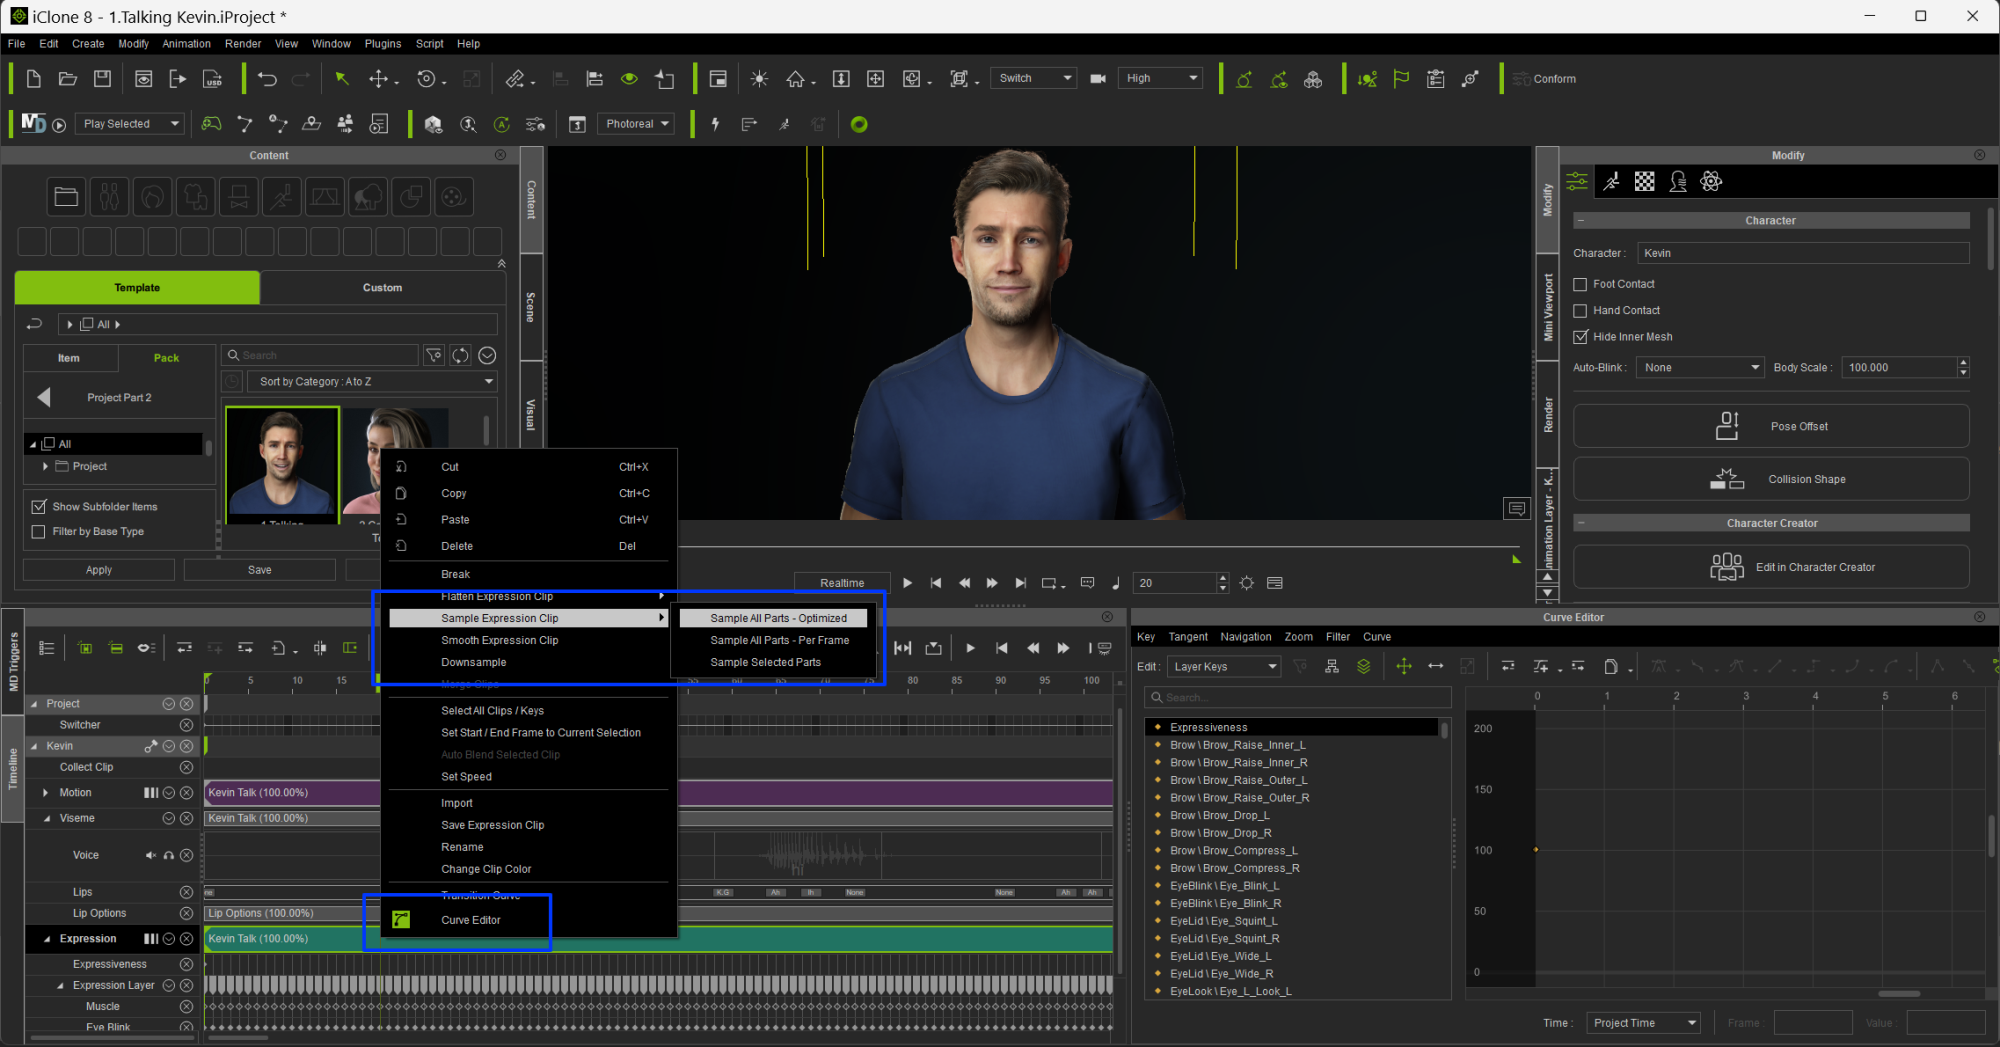Click the Tangent menu in Curve Editor
The image size is (2000, 1047).
click(1188, 637)
